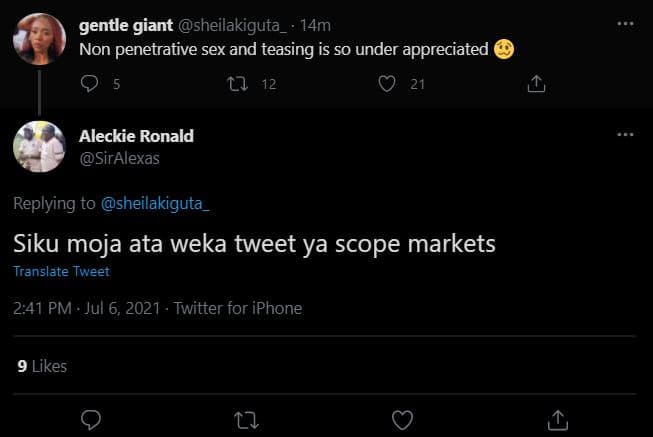Retweet gentle giant's tweet
This screenshot has height=437, width=653.
click(238, 84)
